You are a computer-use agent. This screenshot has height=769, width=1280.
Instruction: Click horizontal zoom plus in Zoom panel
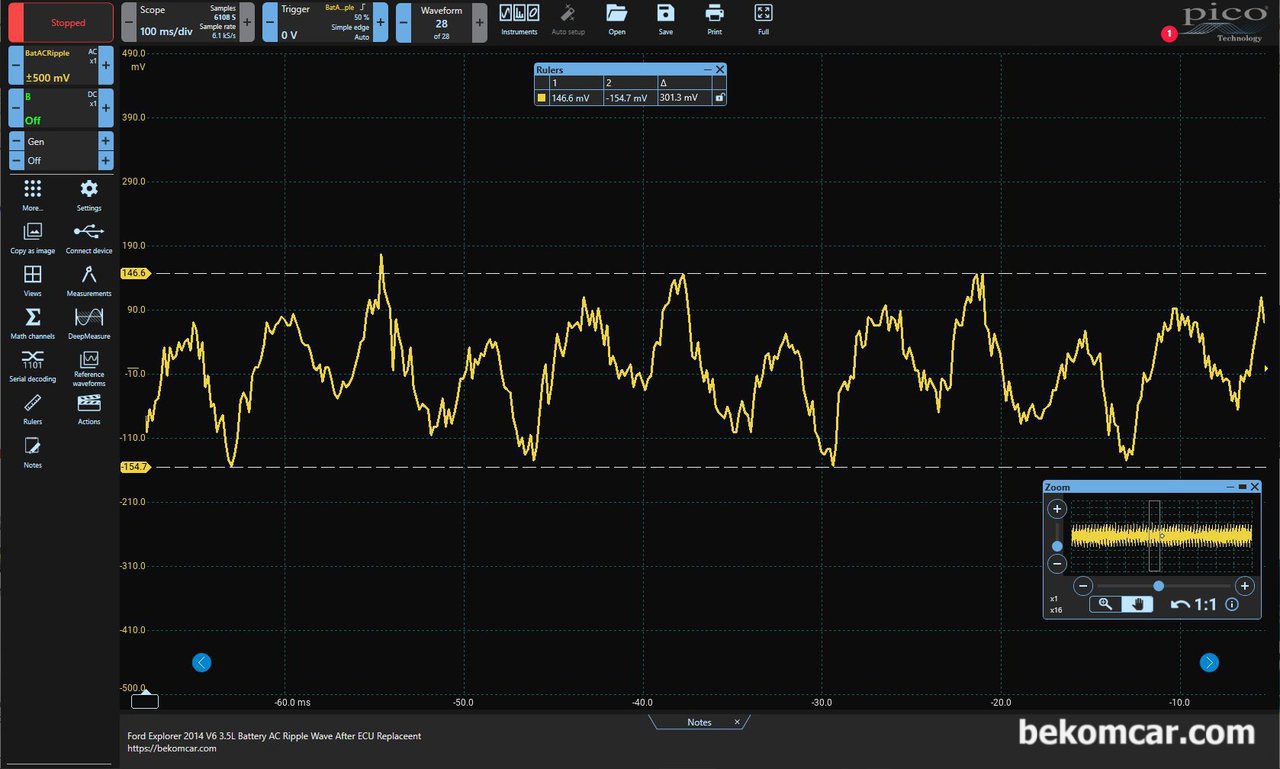click(x=1244, y=586)
